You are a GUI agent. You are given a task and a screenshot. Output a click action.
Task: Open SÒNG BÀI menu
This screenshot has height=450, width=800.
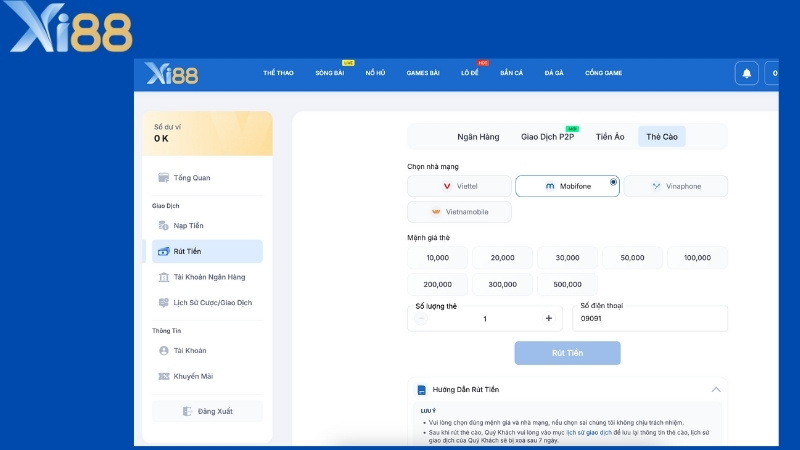pos(330,73)
